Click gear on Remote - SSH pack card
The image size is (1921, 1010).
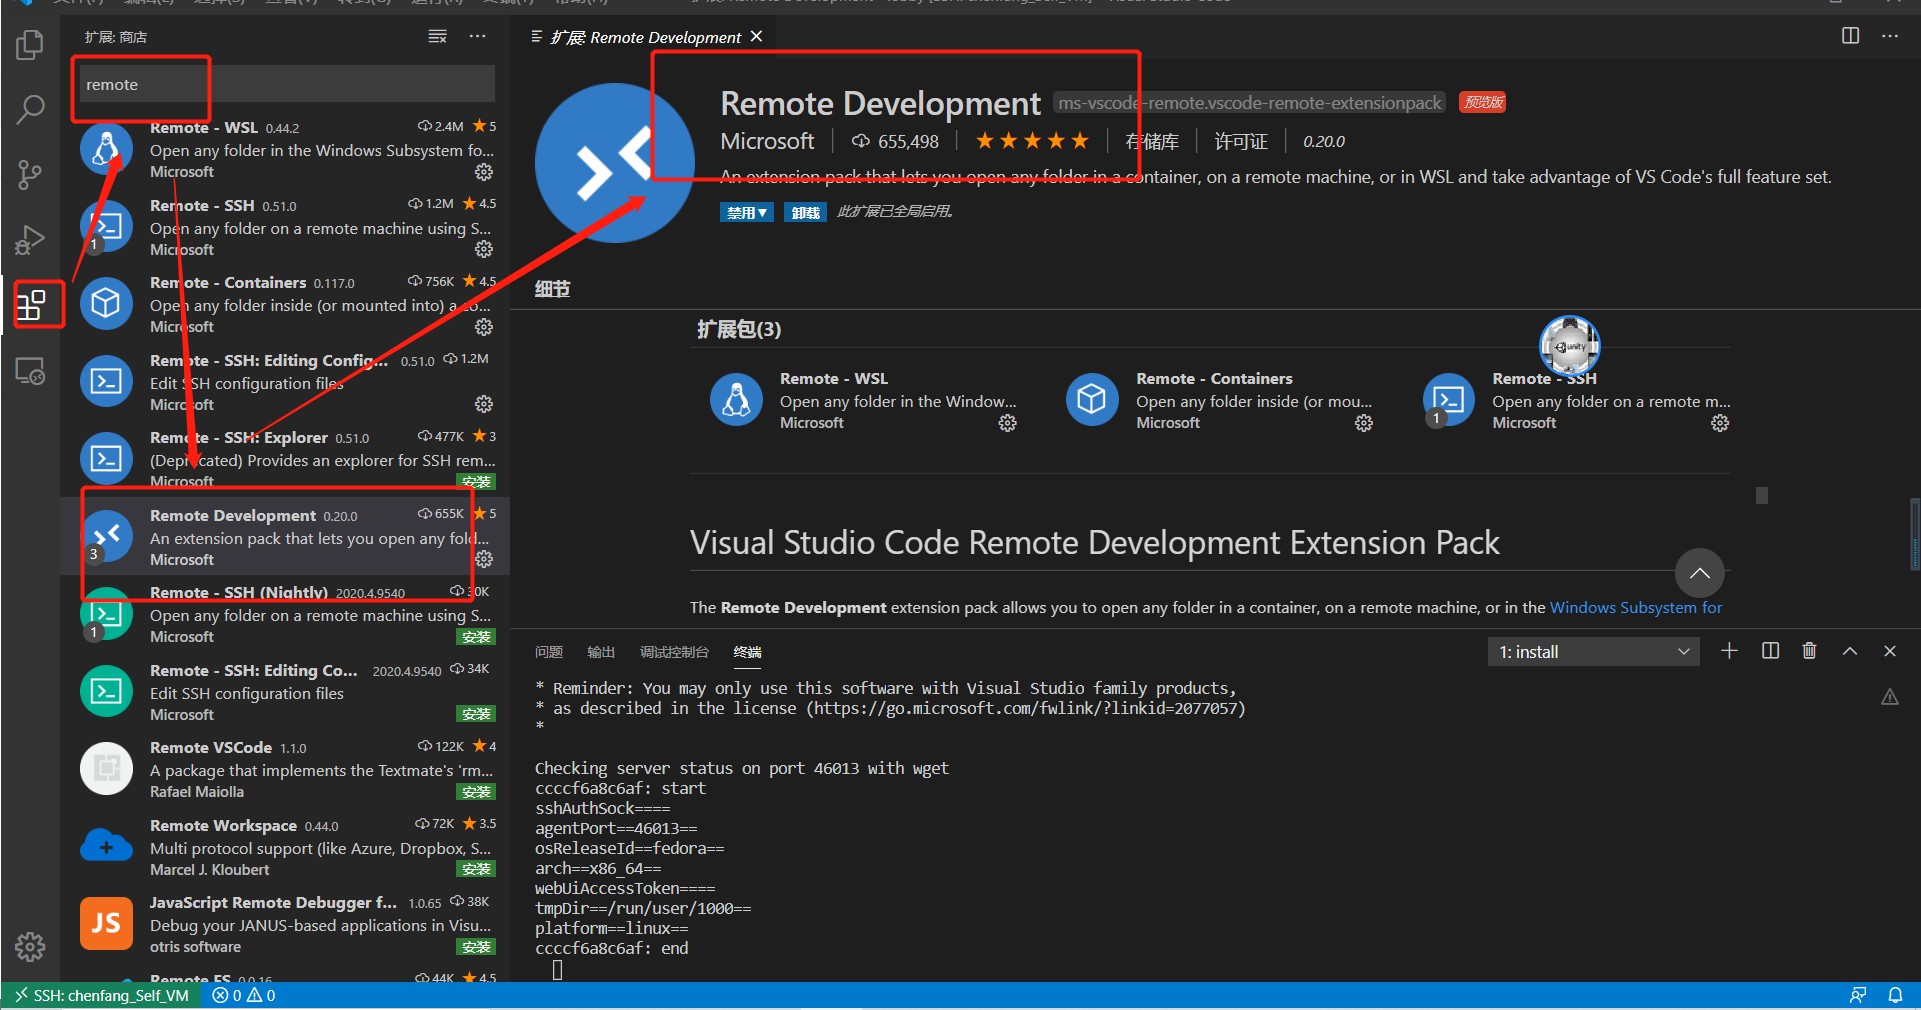pos(1720,423)
